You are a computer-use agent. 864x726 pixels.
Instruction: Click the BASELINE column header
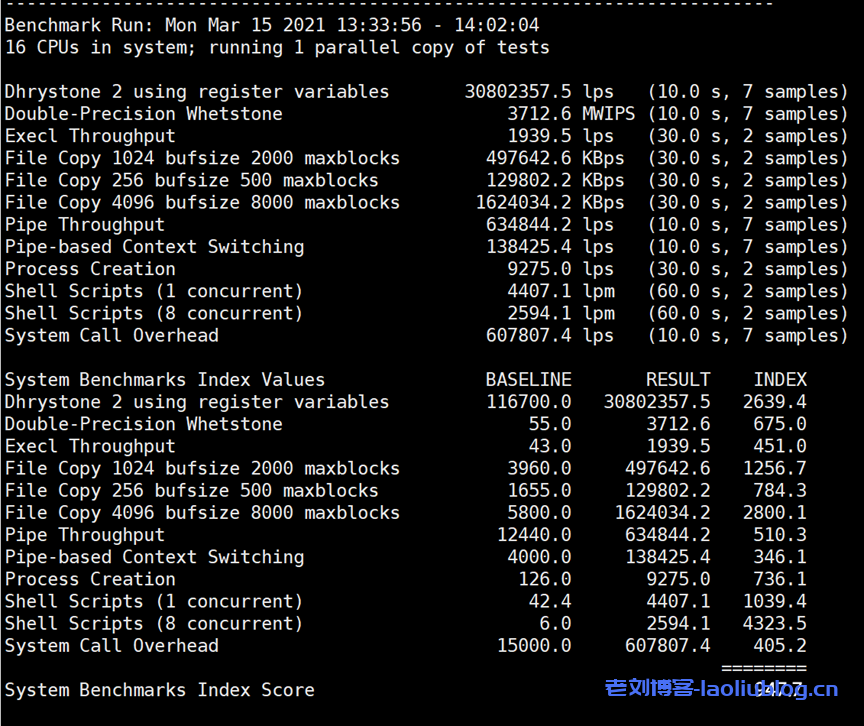tap(528, 380)
